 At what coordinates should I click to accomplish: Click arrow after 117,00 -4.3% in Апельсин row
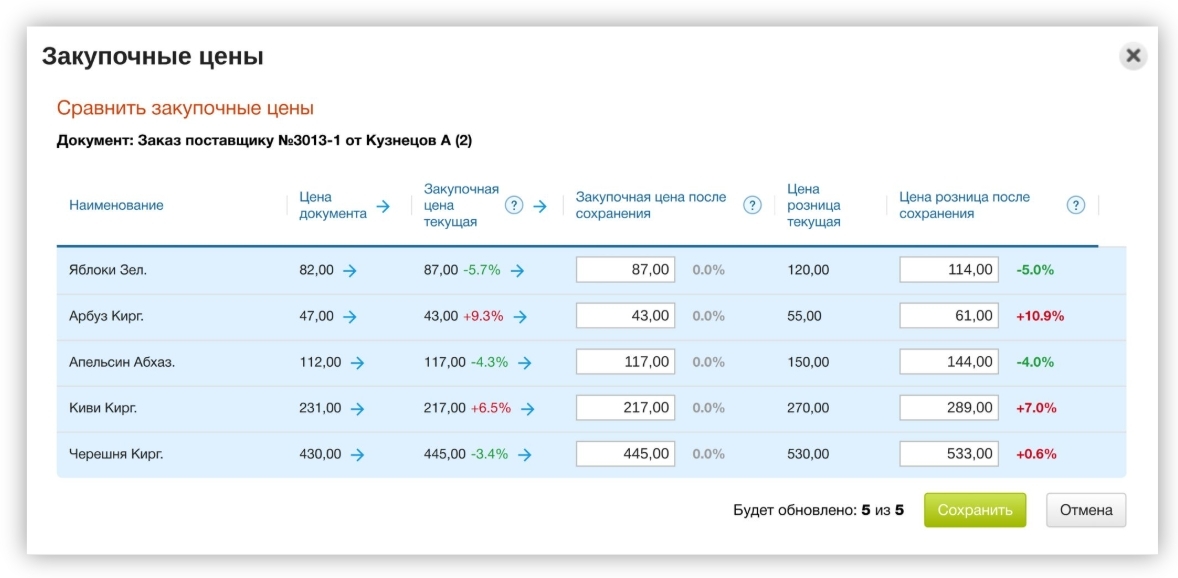[x=524, y=362]
